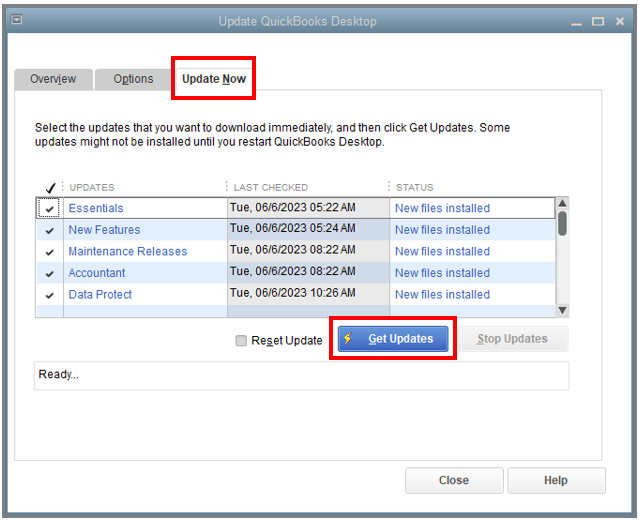Click Accountant status 'New files installed'

[x=443, y=273]
